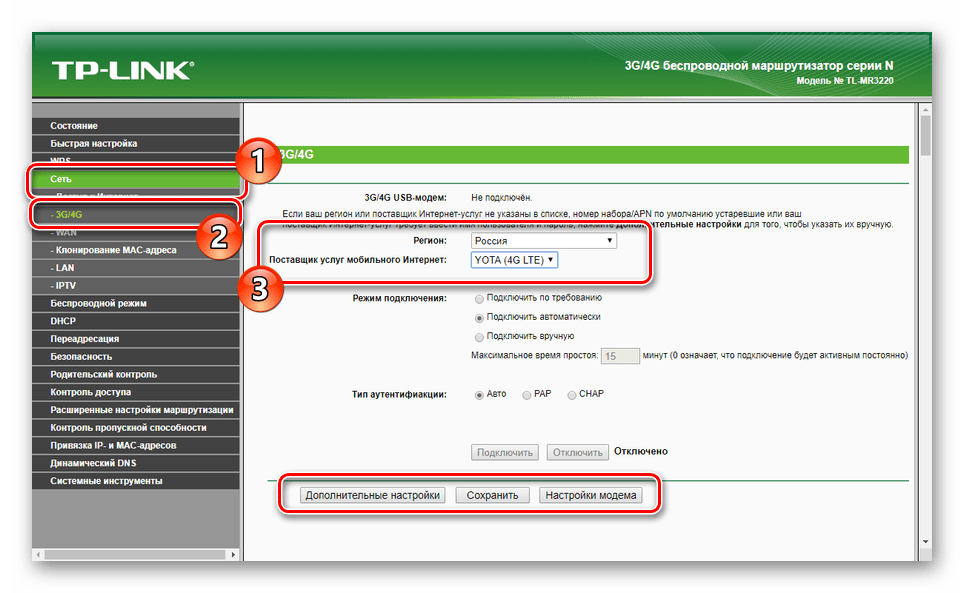Click the Не подключён modem status
The width and height of the screenshot is (964, 593).
(x=502, y=198)
